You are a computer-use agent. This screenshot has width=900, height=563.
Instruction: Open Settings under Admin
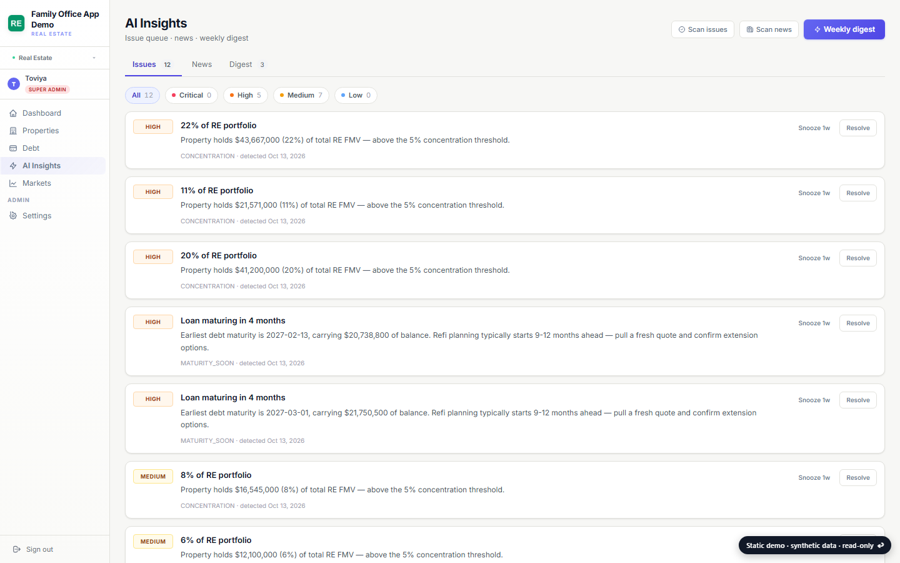pyautogui.click(x=54, y=216)
